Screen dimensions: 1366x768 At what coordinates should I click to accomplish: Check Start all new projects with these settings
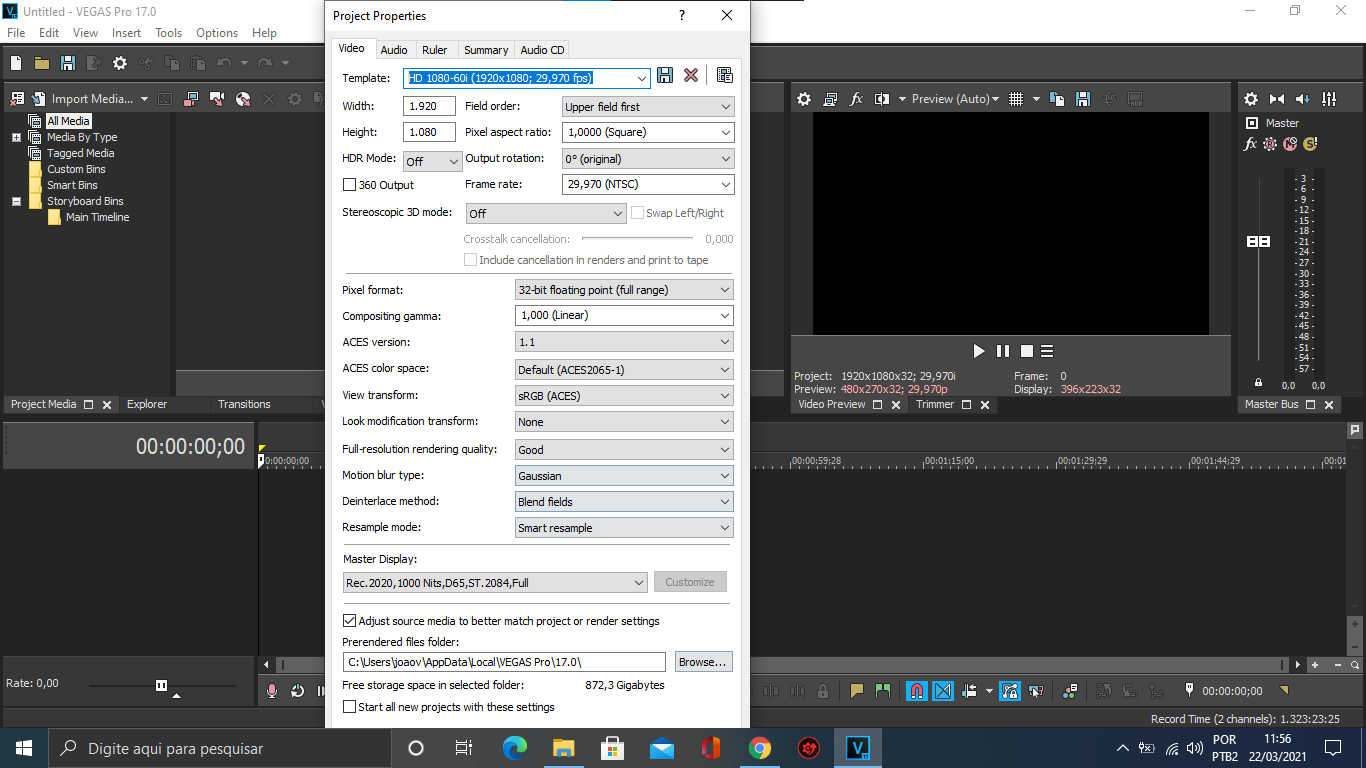click(x=349, y=707)
